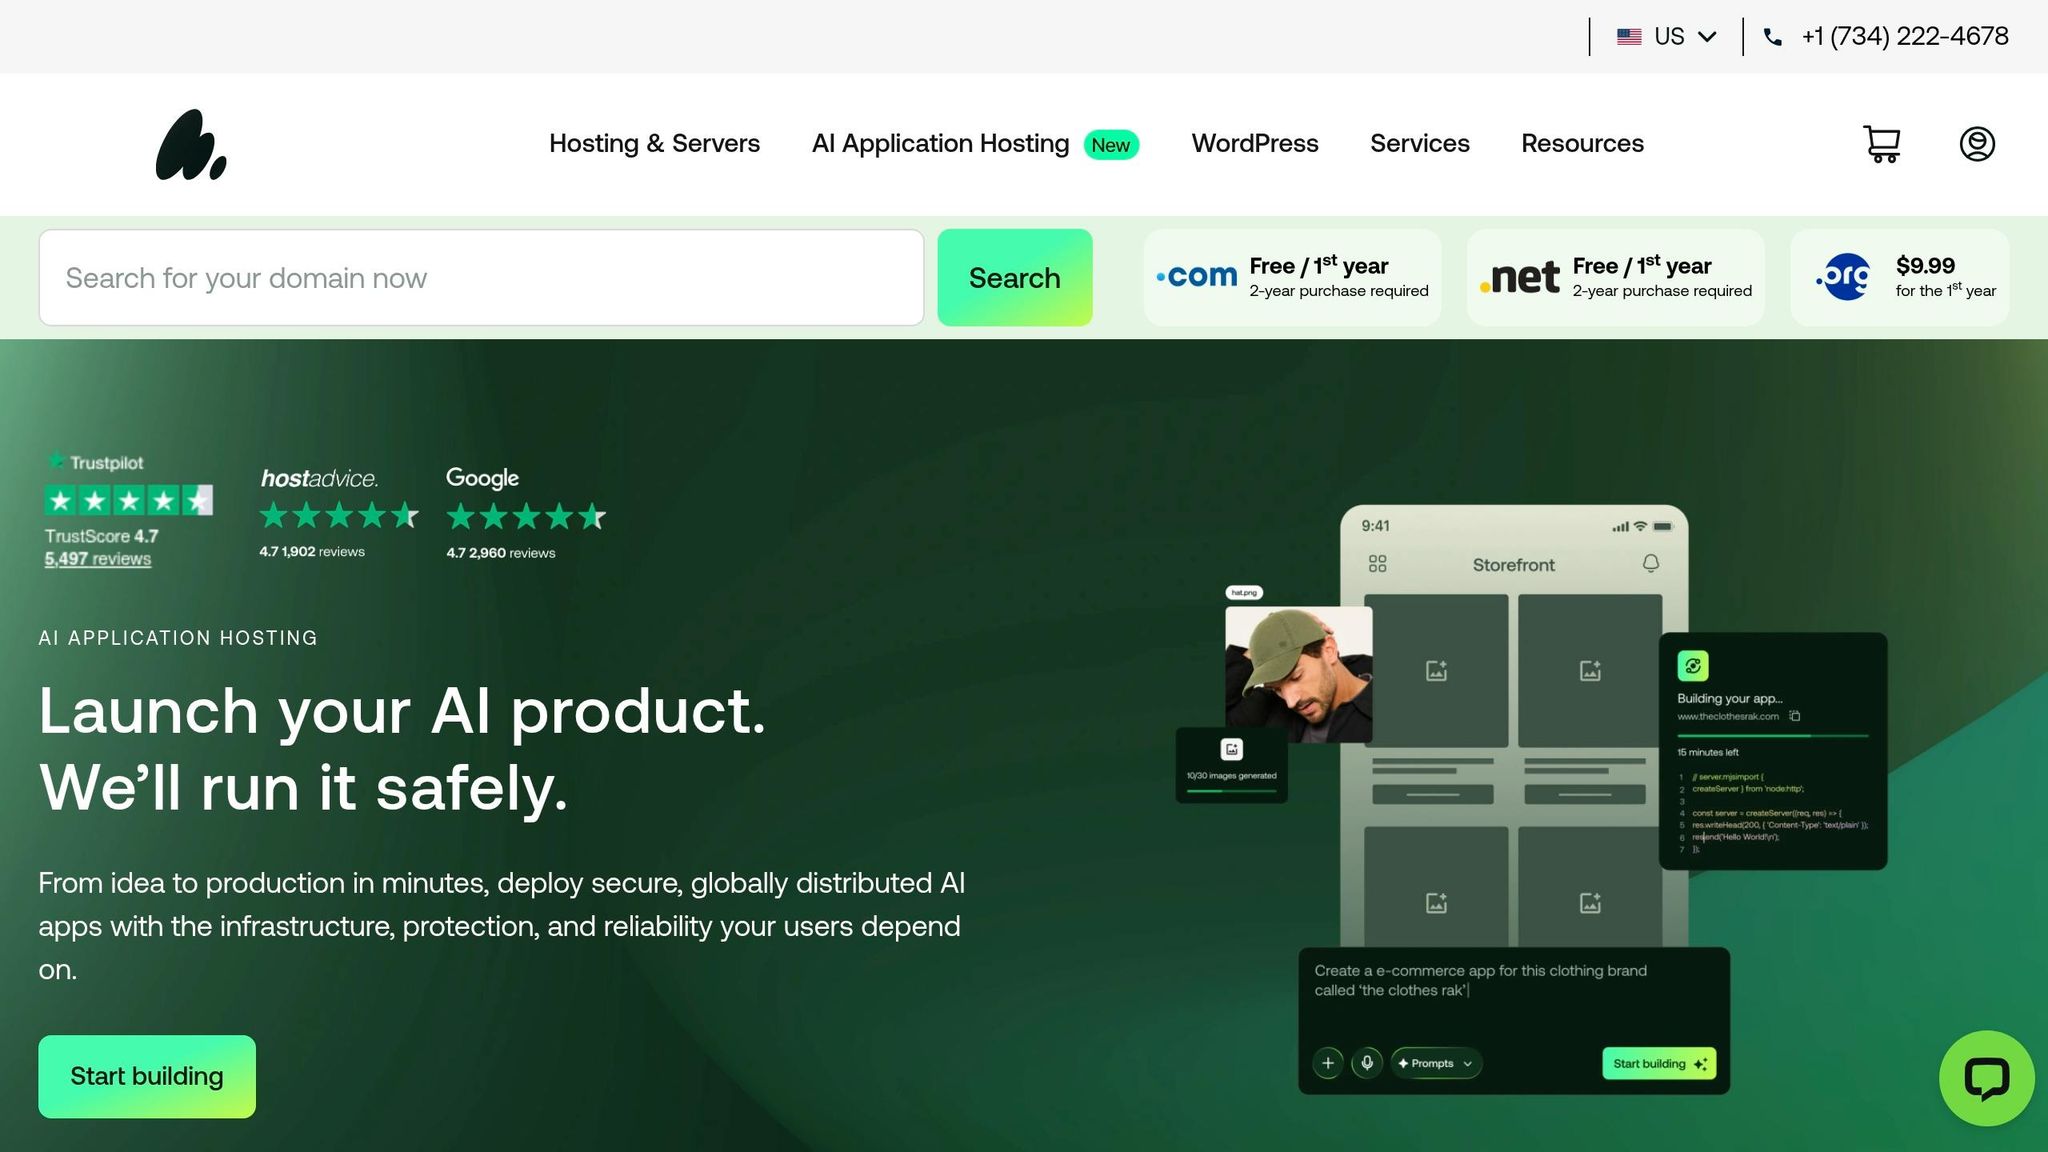Click the Search button
This screenshot has width=2048, height=1152.
1015,278
